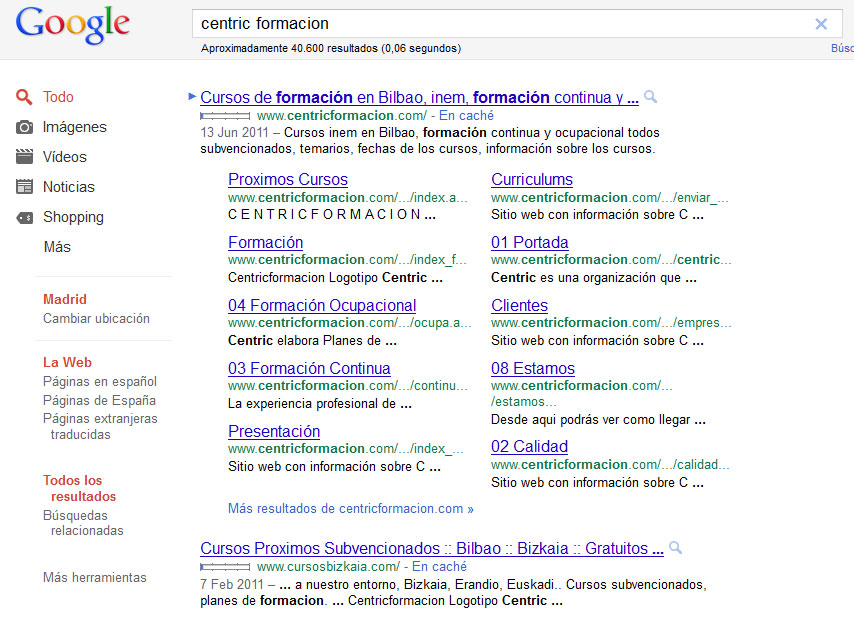Click the snippet 'La experiencia profesional de ...'
854x623 pixels.
pyautogui.click(x=320, y=404)
